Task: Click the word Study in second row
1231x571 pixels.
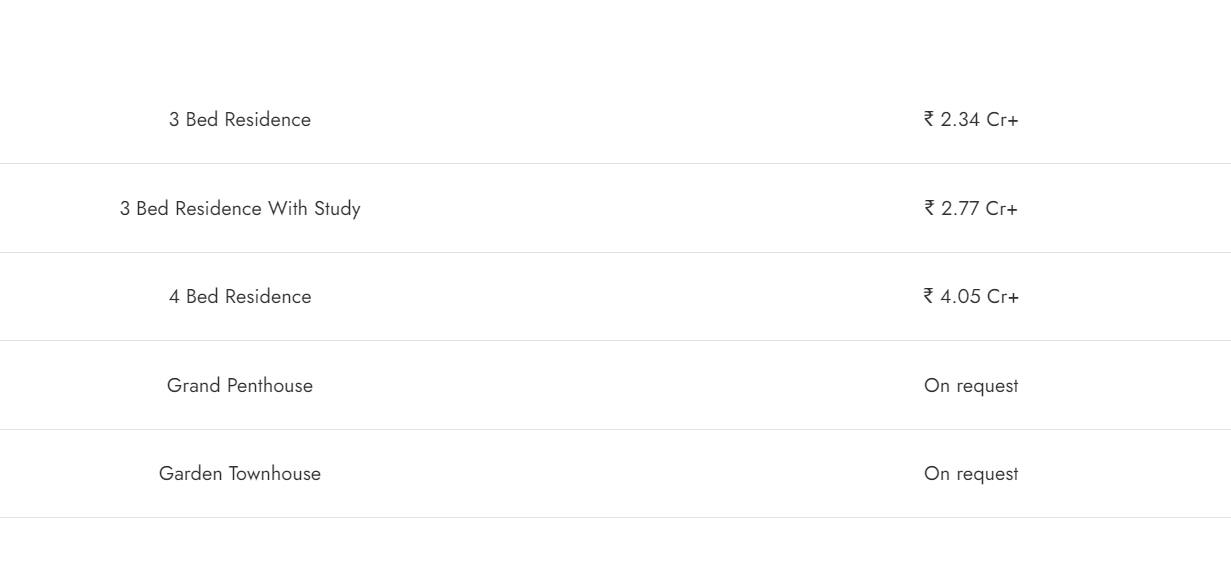Action: point(337,208)
